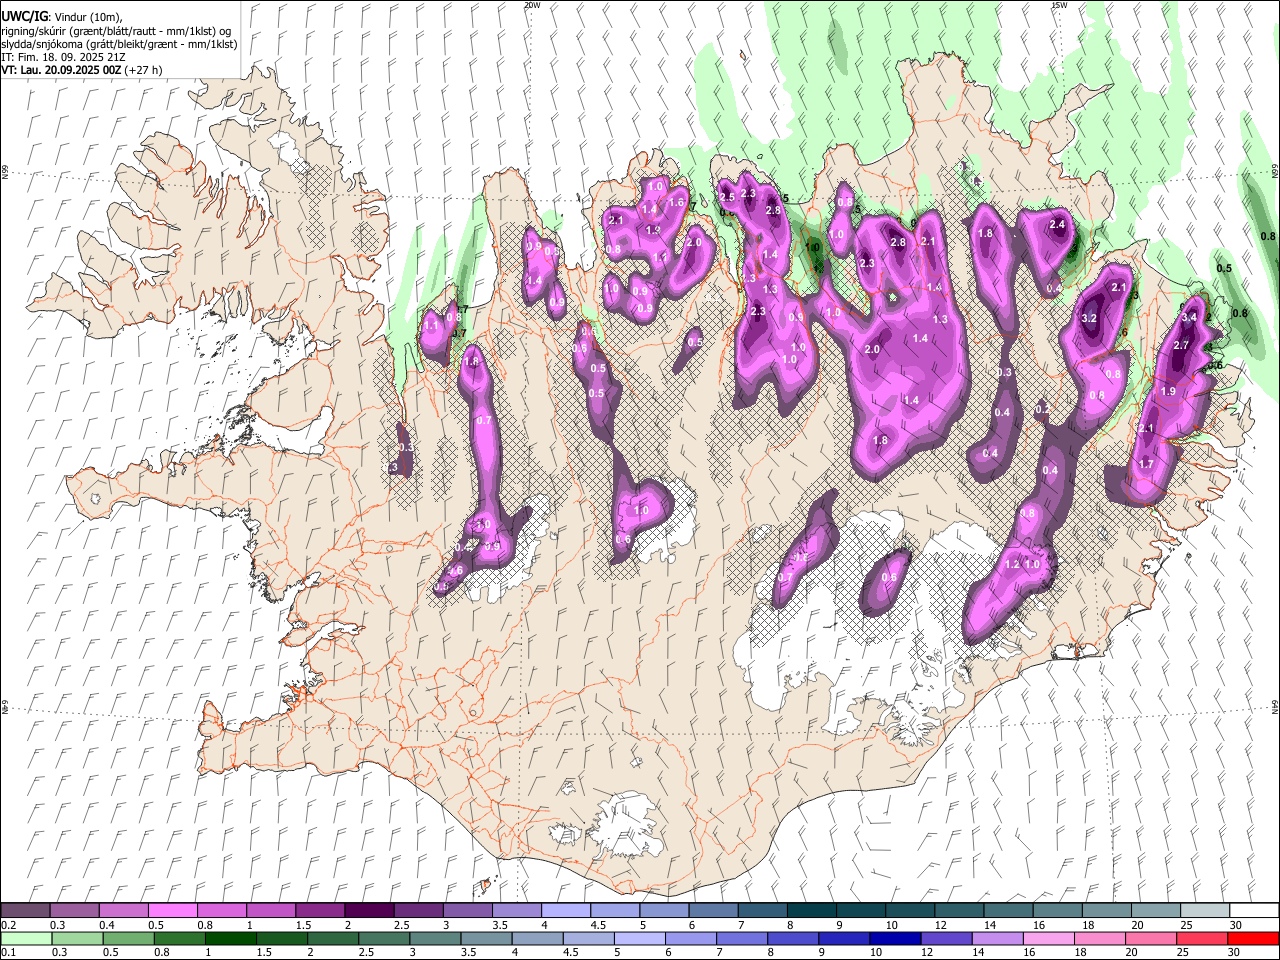Click the lightest green 0.1 swatch in rain scale
Screen dimensions: 1280x960
26,938
